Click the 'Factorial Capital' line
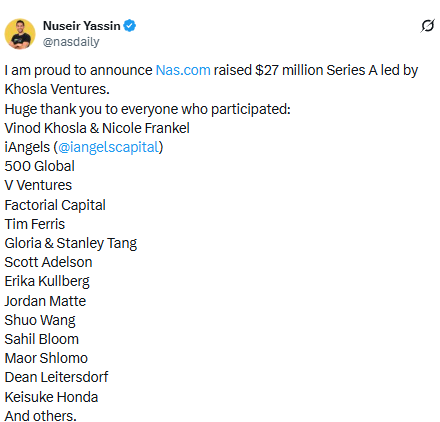Screen dimensions: 440x422 pyautogui.click(x=55, y=205)
